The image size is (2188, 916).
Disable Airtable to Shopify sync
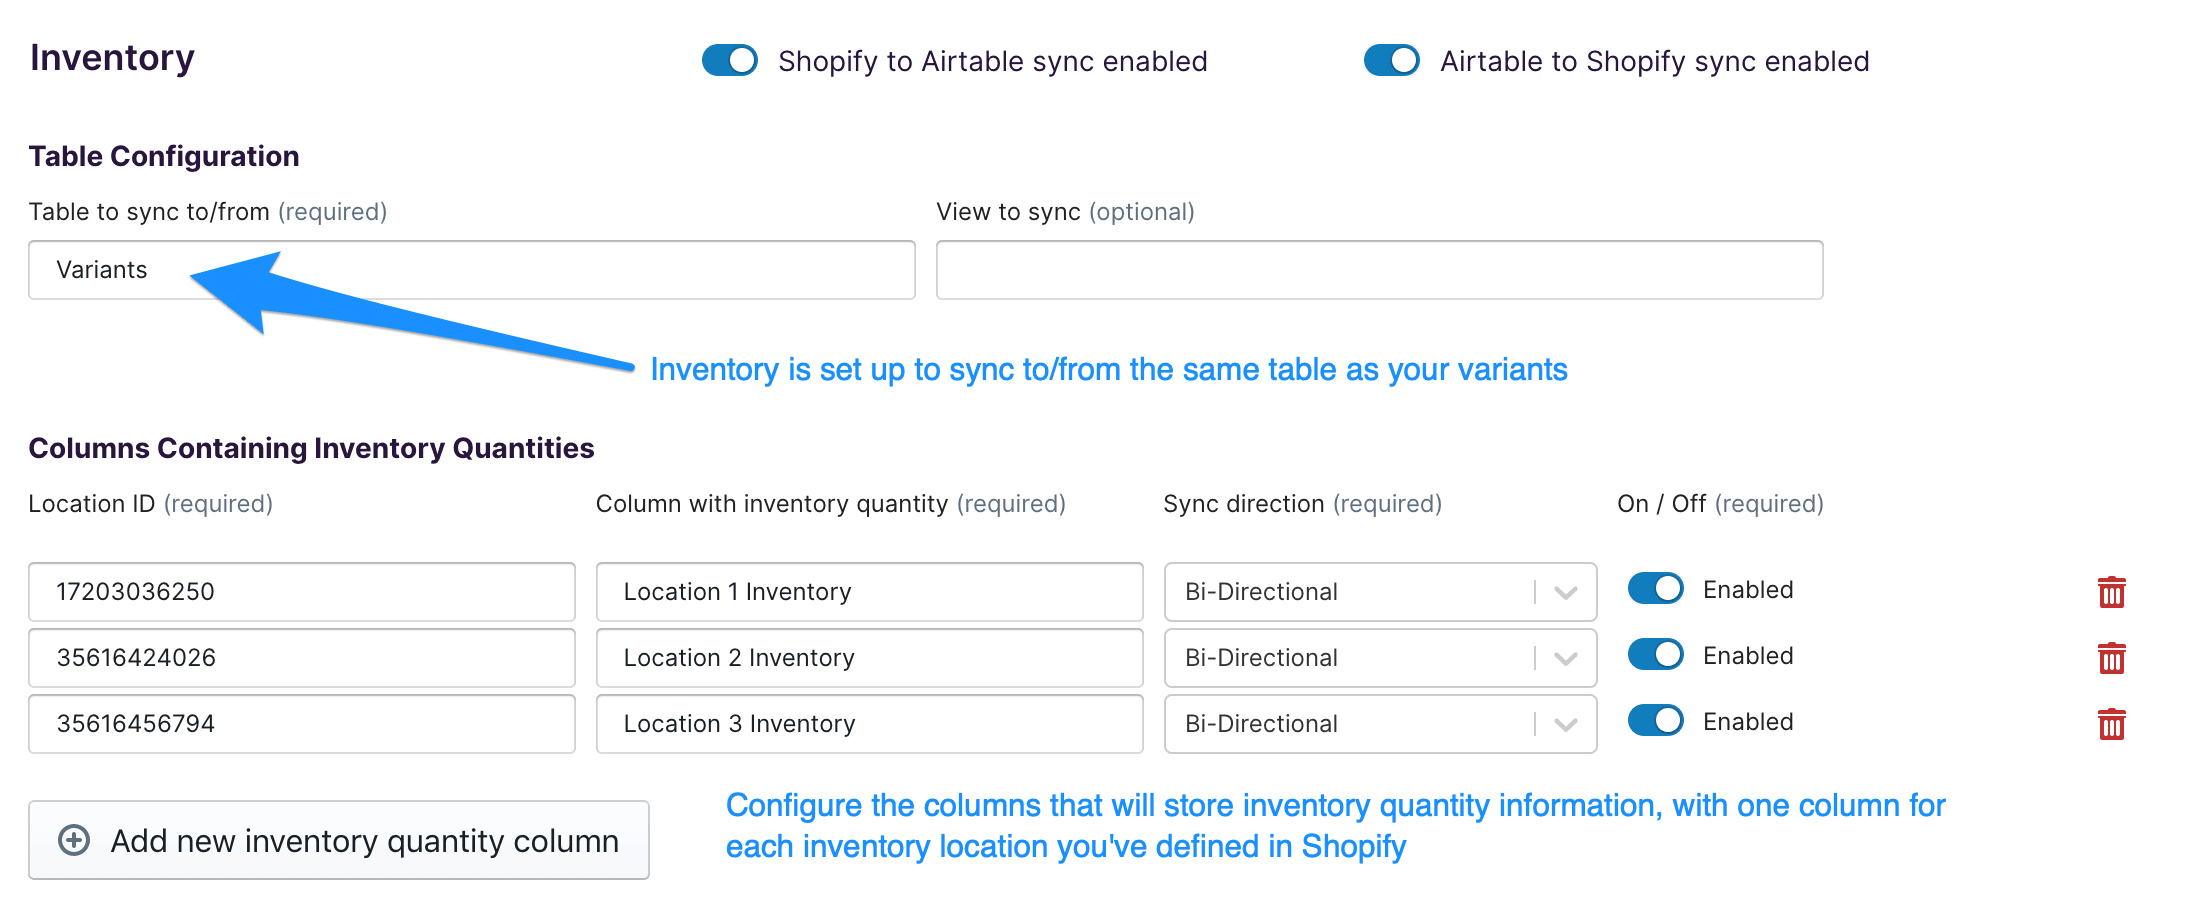click(x=1391, y=60)
